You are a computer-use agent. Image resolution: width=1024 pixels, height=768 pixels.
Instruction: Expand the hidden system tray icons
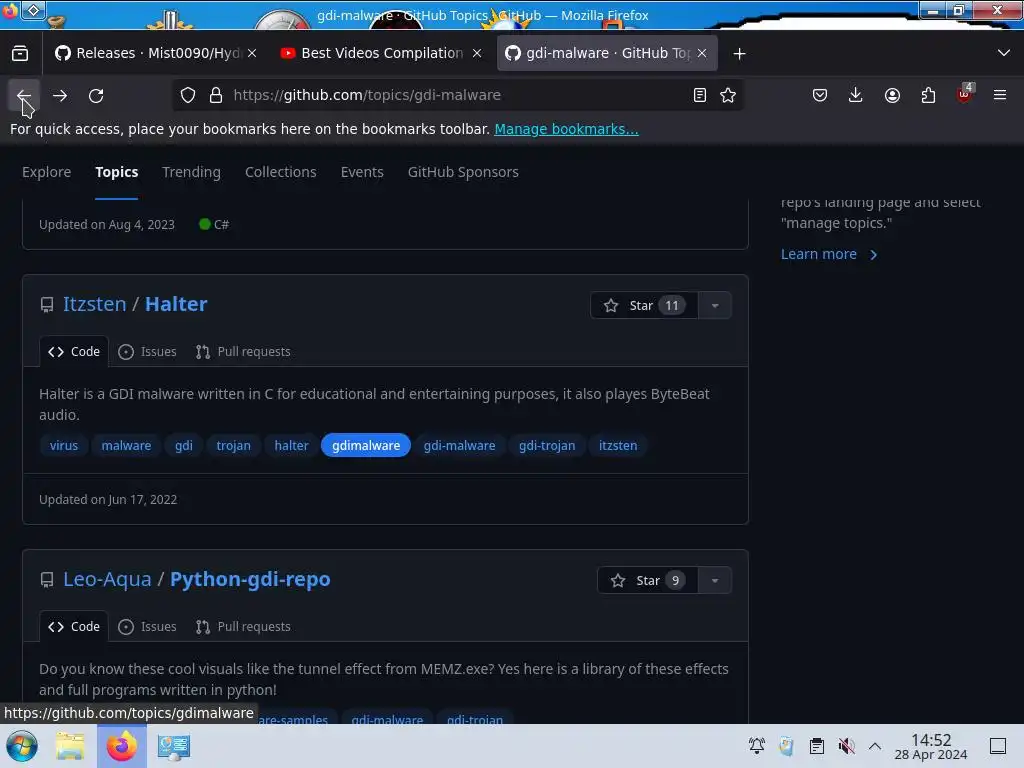pos(874,746)
